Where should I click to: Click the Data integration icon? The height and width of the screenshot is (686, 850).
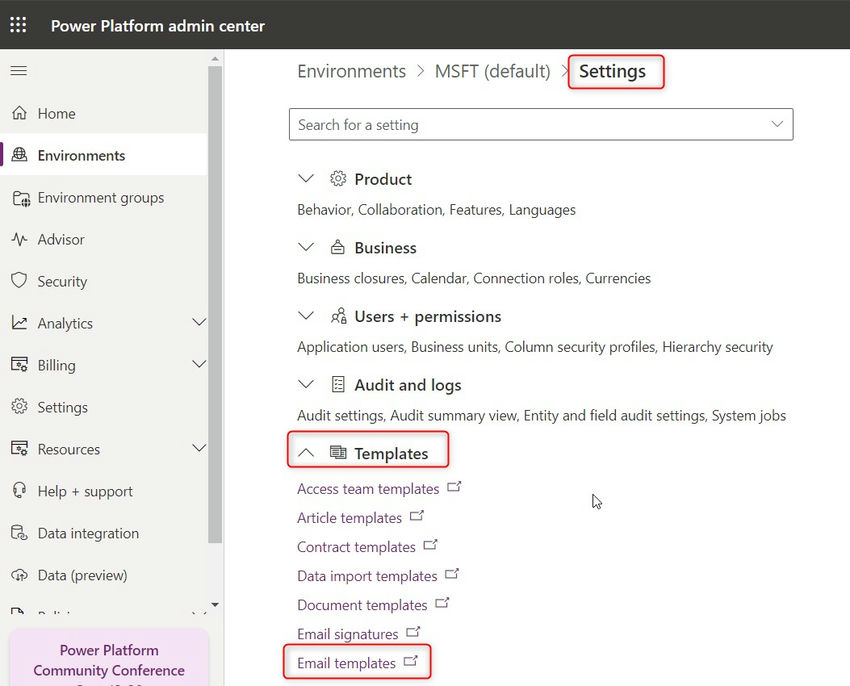19,533
